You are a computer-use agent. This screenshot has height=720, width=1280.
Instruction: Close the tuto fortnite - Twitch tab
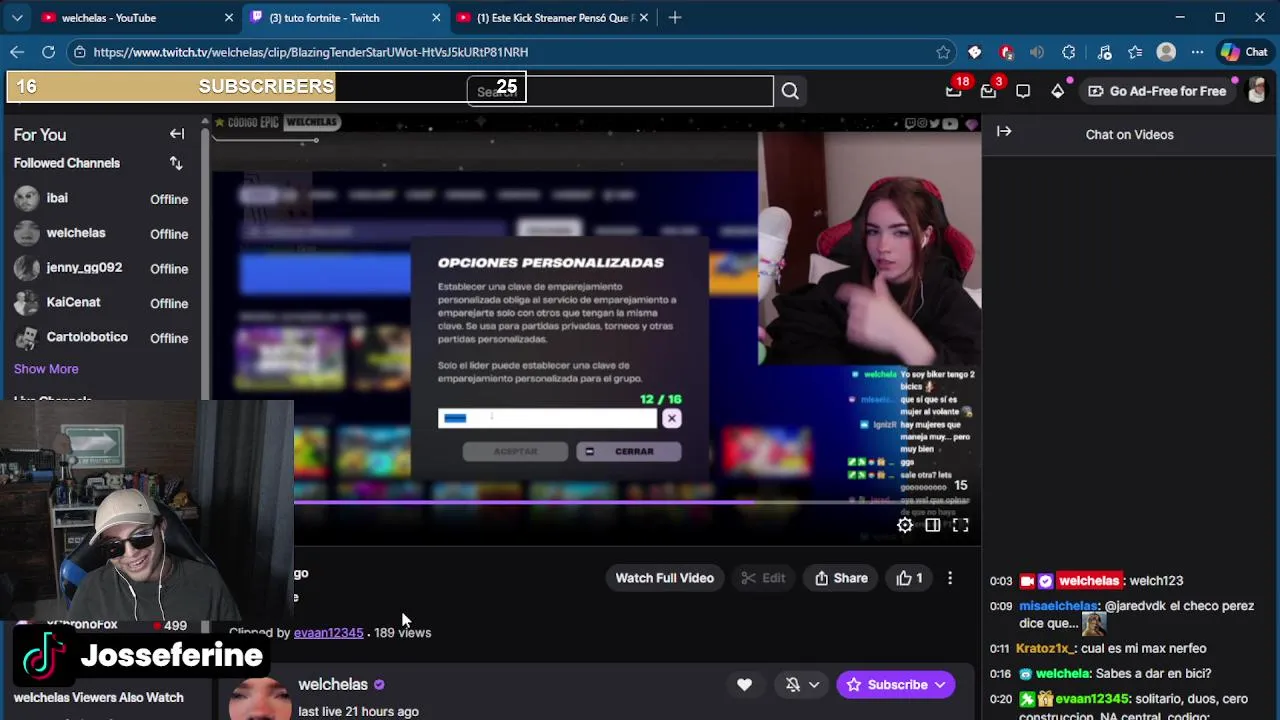436,17
